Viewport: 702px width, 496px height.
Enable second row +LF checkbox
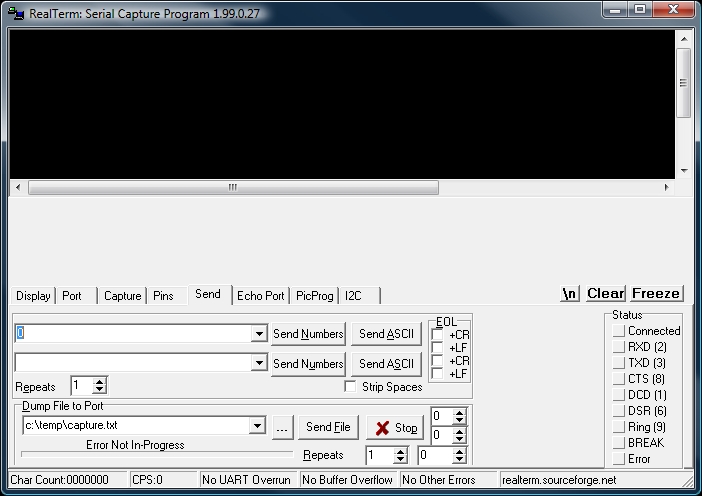437,373
